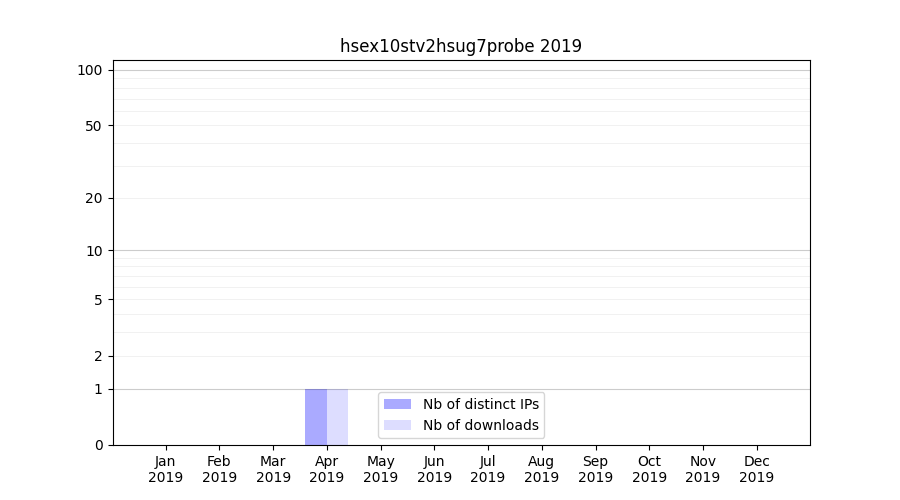The height and width of the screenshot is (500, 900).
Task: Select the 'Nb of distinct IPs' legend text
Action: click(480, 404)
